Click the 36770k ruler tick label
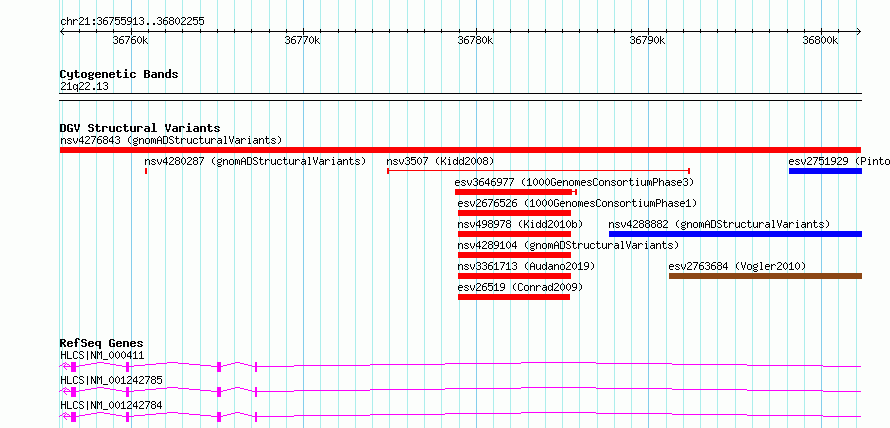 click(303, 40)
